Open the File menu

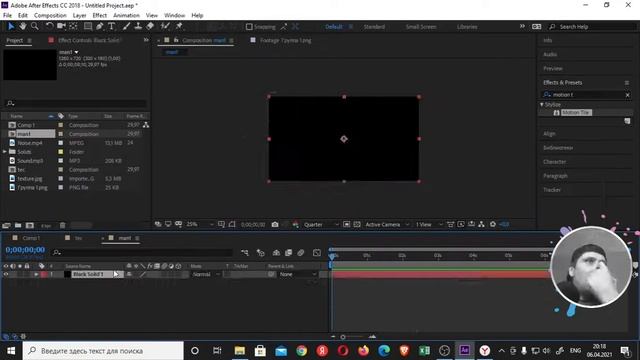[7, 16]
